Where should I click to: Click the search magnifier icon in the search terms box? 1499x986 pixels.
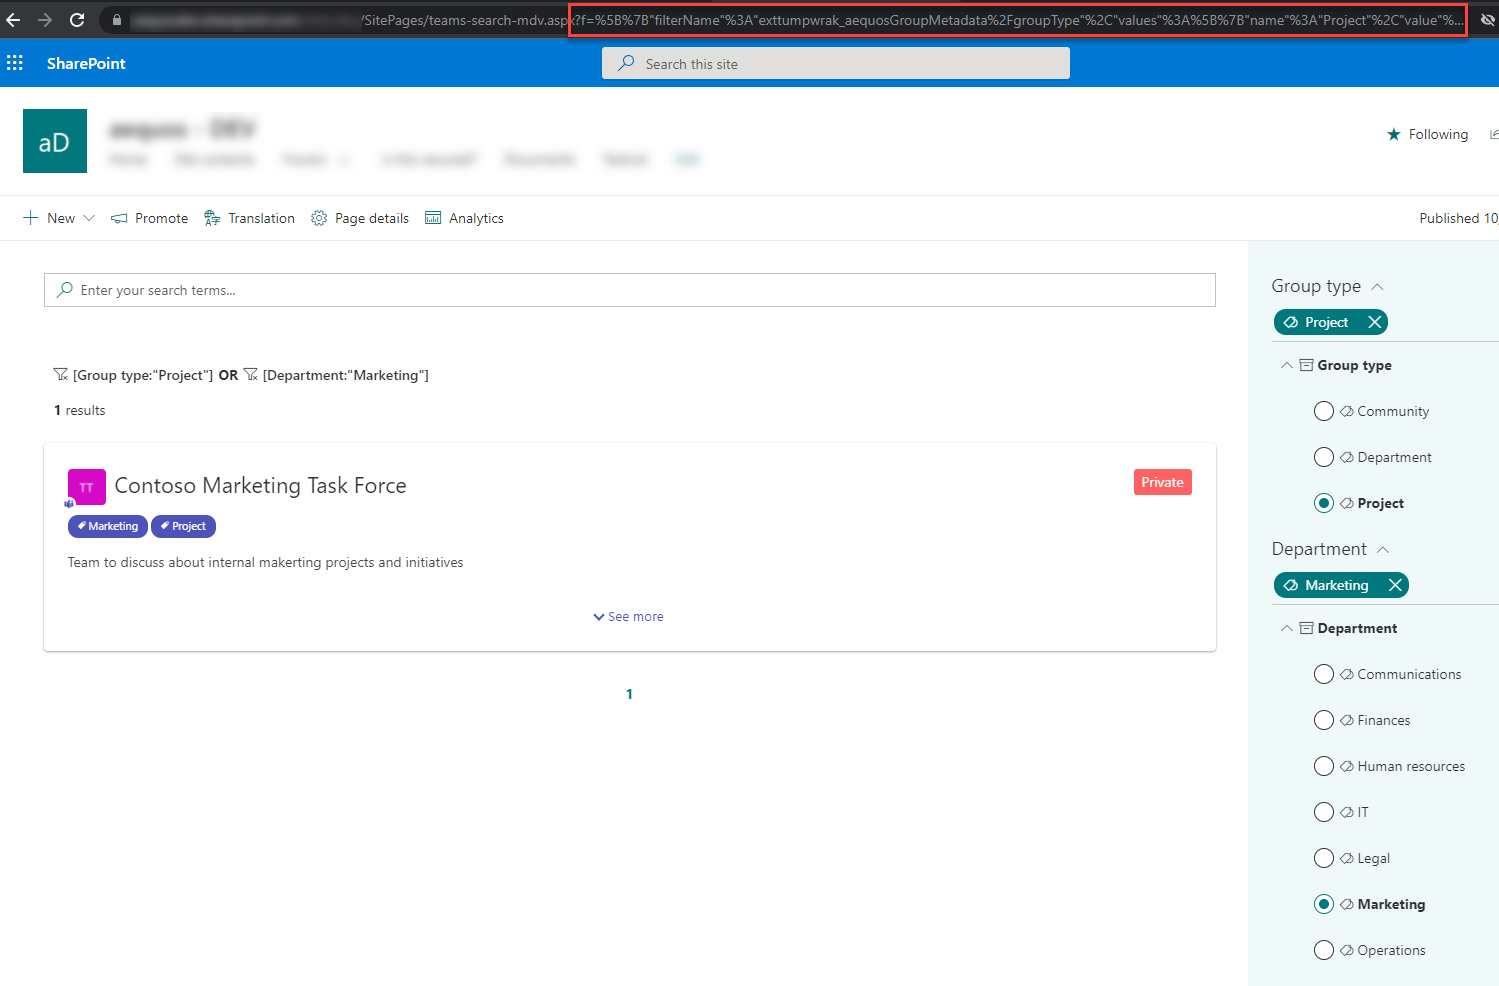pyautogui.click(x=65, y=290)
